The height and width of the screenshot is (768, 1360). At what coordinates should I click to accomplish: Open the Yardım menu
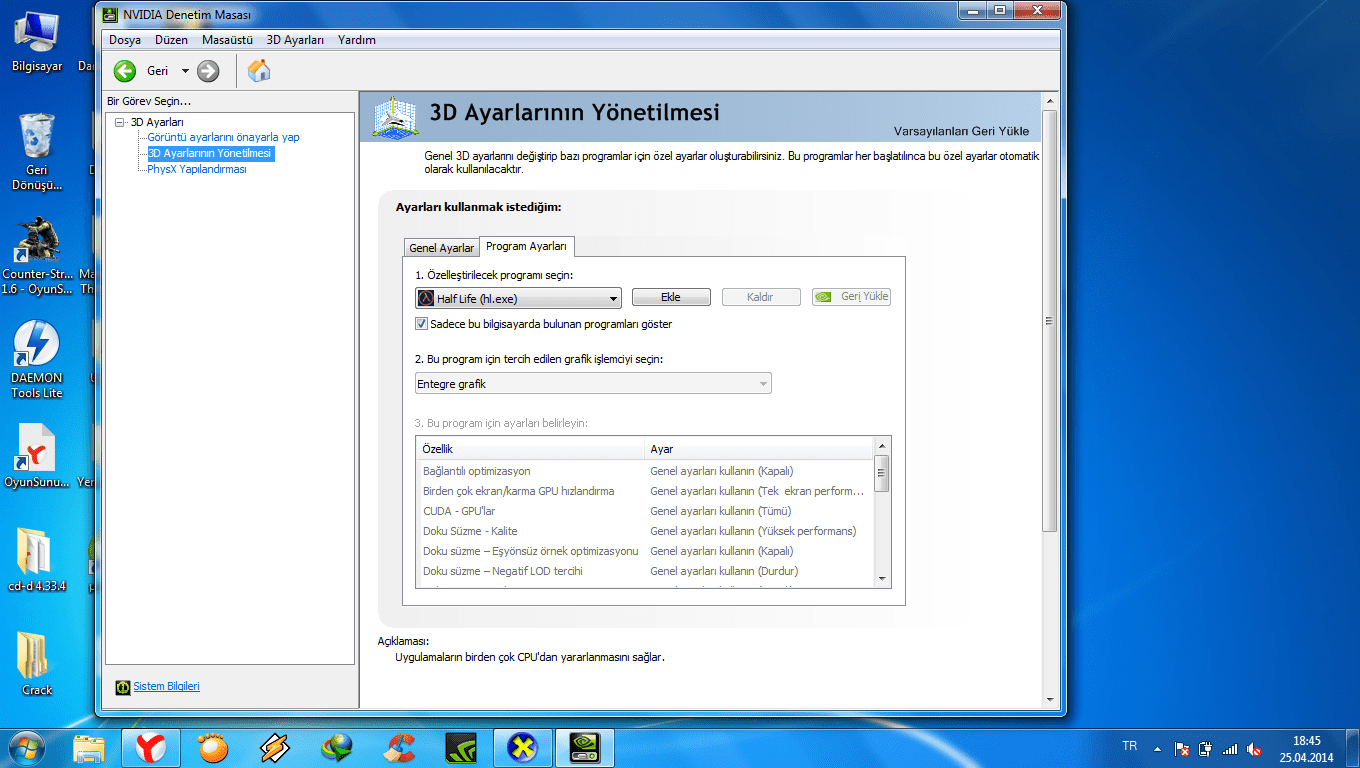coord(357,40)
